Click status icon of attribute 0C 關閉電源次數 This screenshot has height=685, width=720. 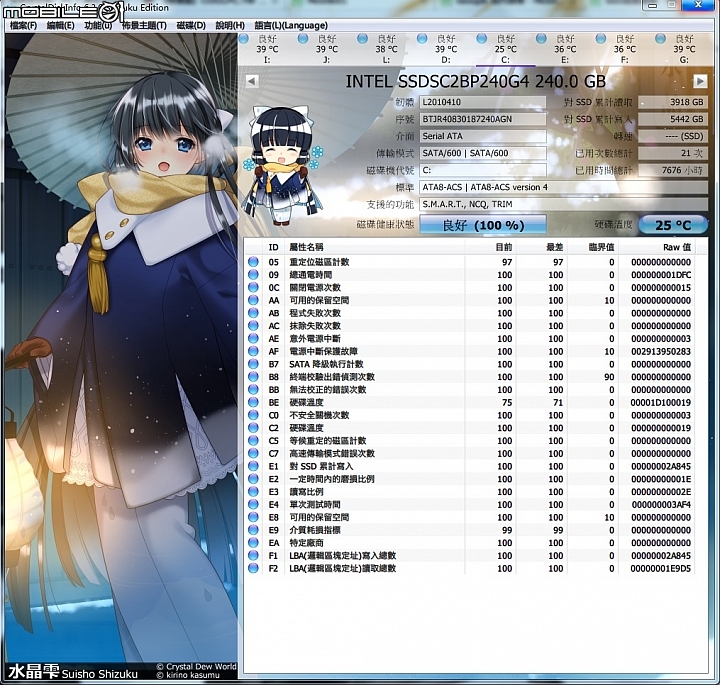[x=253, y=287]
